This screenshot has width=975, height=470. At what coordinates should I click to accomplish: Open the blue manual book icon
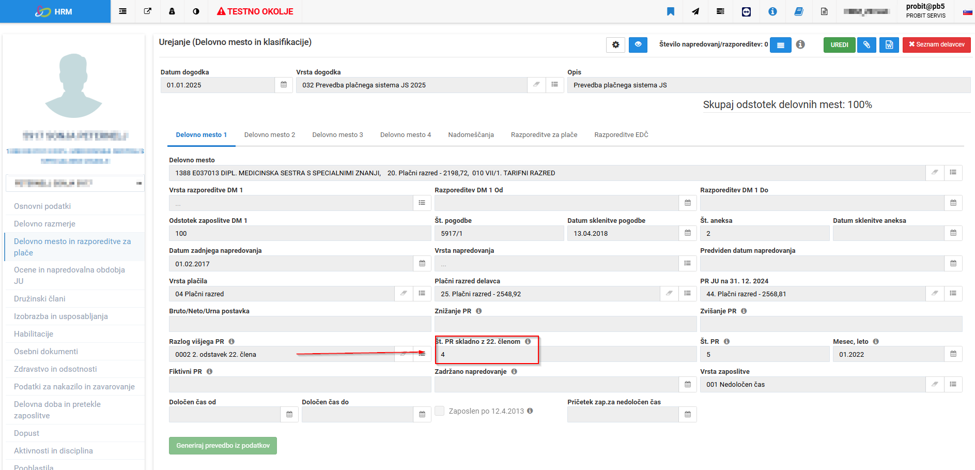click(799, 11)
